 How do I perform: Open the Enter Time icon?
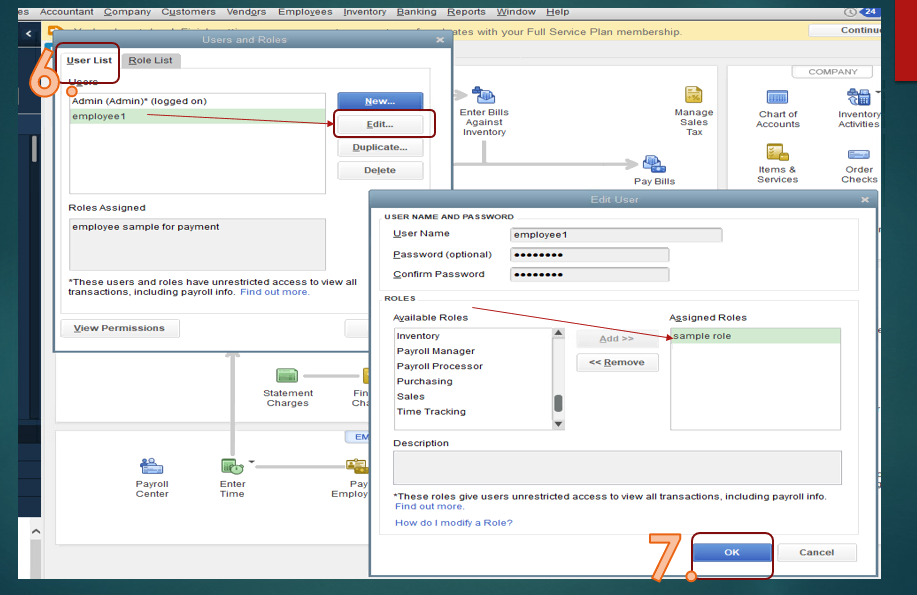232,466
